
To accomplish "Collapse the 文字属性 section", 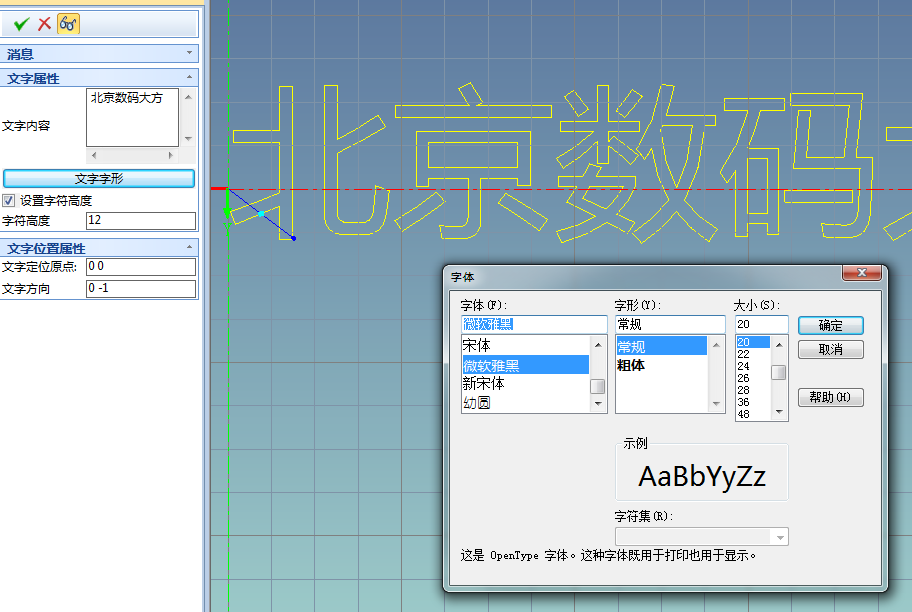I will (189, 77).
